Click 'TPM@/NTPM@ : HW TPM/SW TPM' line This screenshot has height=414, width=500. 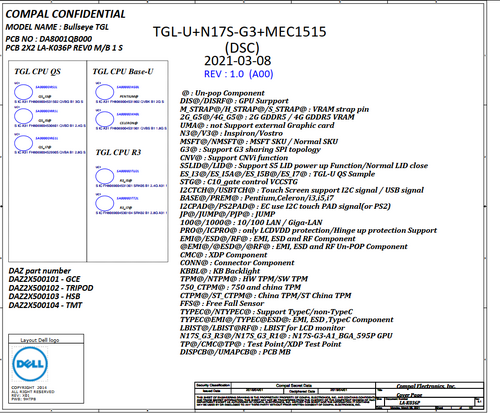pyautogui.click(x=244, y=279)
